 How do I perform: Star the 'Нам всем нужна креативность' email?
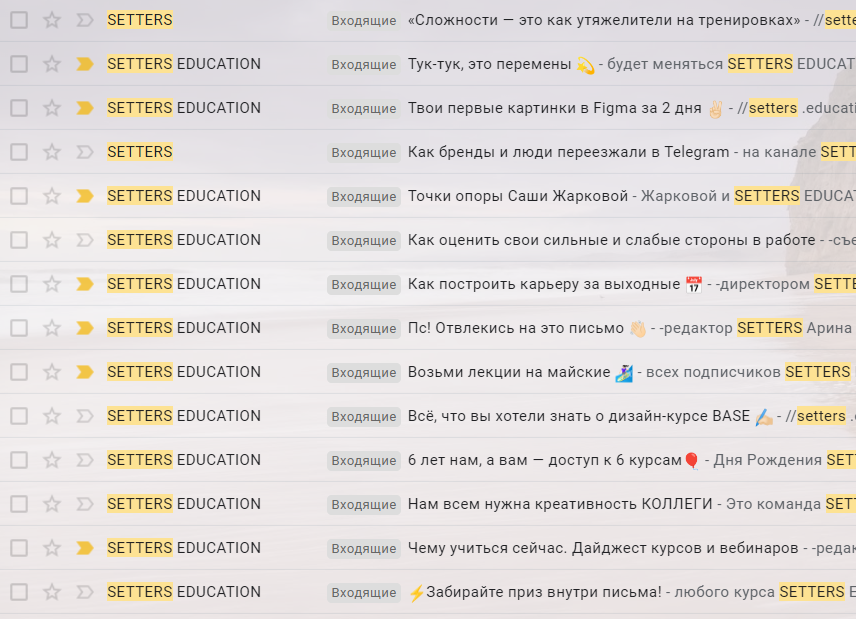(52, 504)
